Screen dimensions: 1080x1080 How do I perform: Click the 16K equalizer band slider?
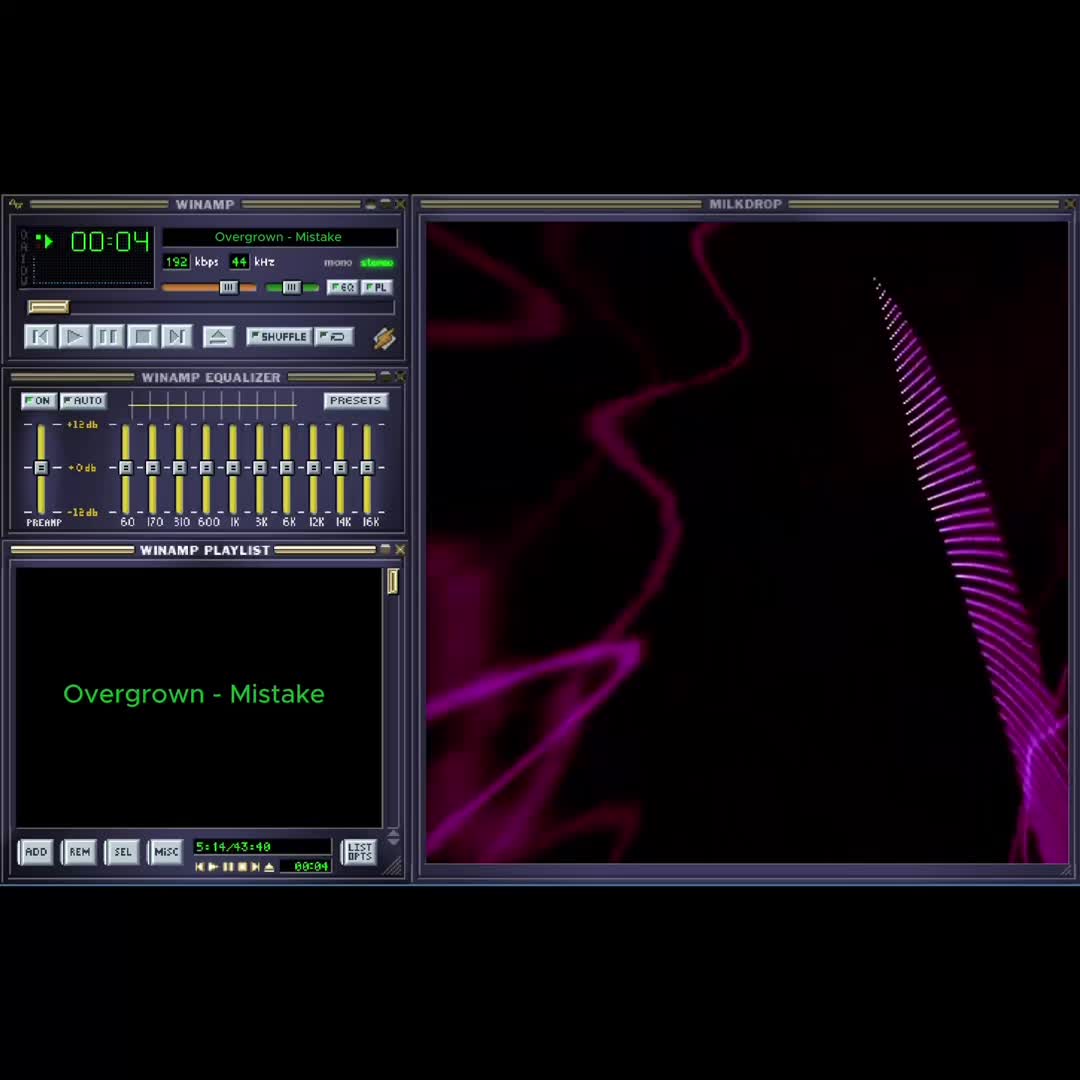(x=368, y=468)
